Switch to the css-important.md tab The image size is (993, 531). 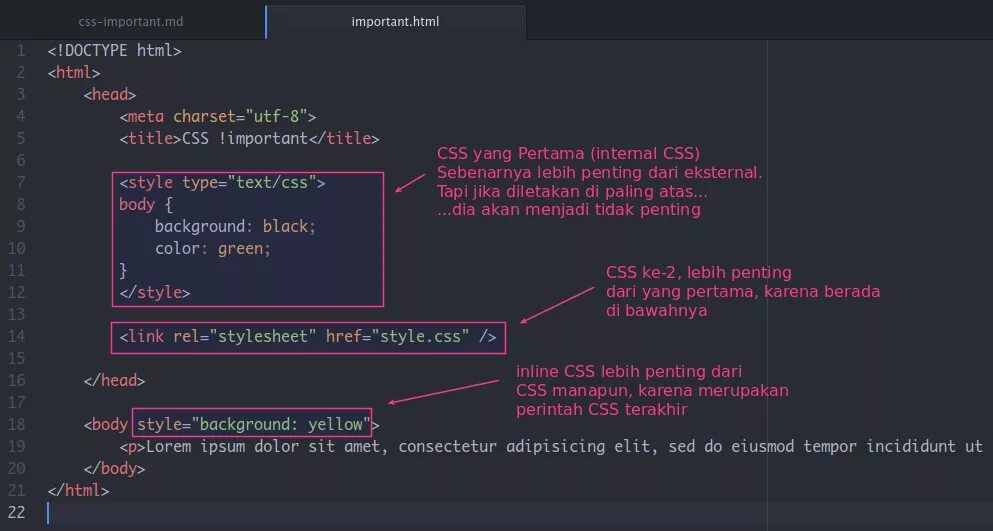pyautogui.click(x=131, y=22)
